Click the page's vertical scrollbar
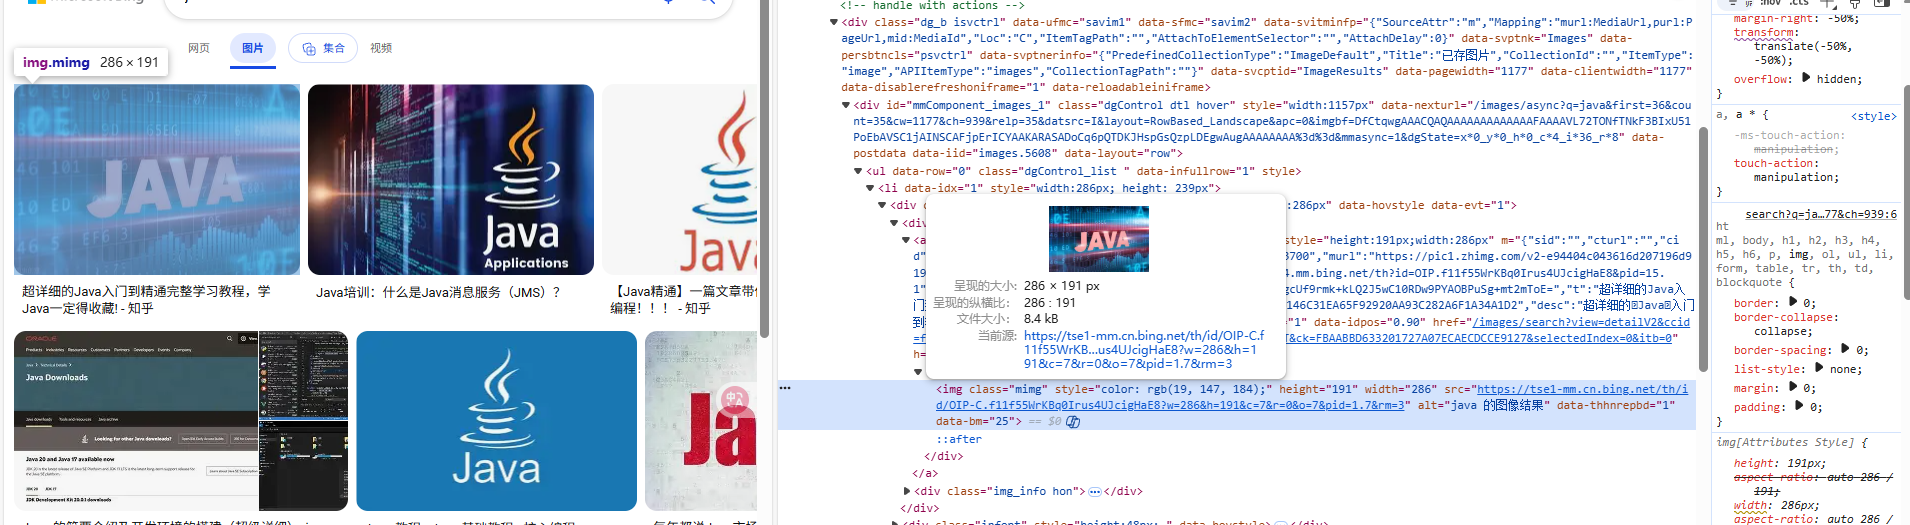 click(764, 170)
